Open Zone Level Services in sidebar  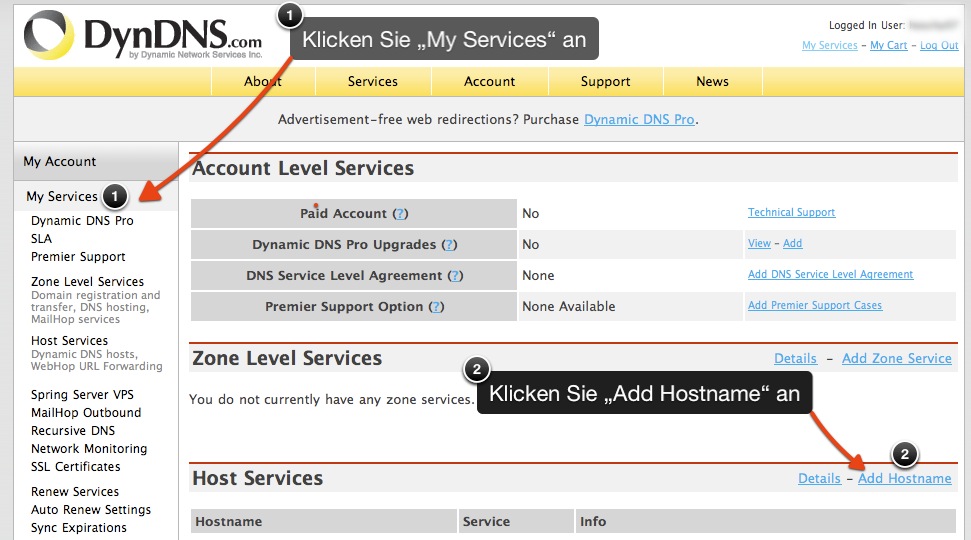[87, 282]
